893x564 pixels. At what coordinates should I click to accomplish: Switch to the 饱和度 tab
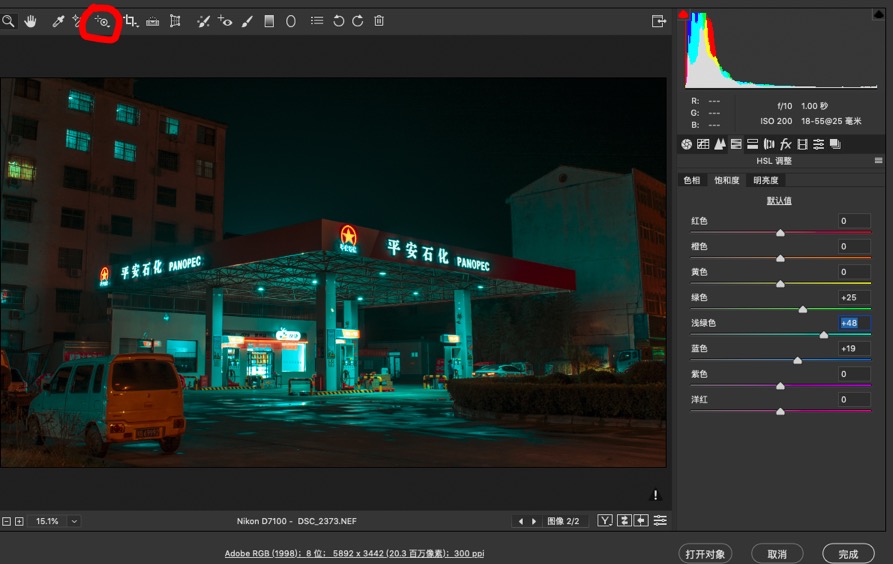[x=727, y=181]
